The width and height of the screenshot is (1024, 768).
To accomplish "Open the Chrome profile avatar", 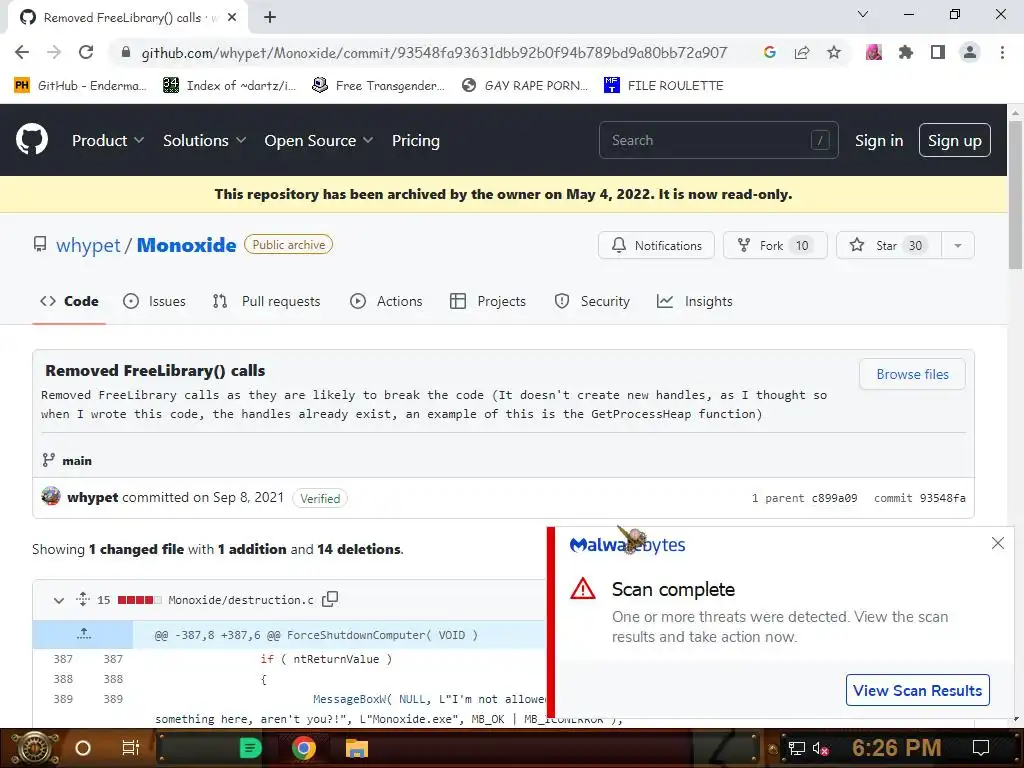I will [x=970, y=52].
